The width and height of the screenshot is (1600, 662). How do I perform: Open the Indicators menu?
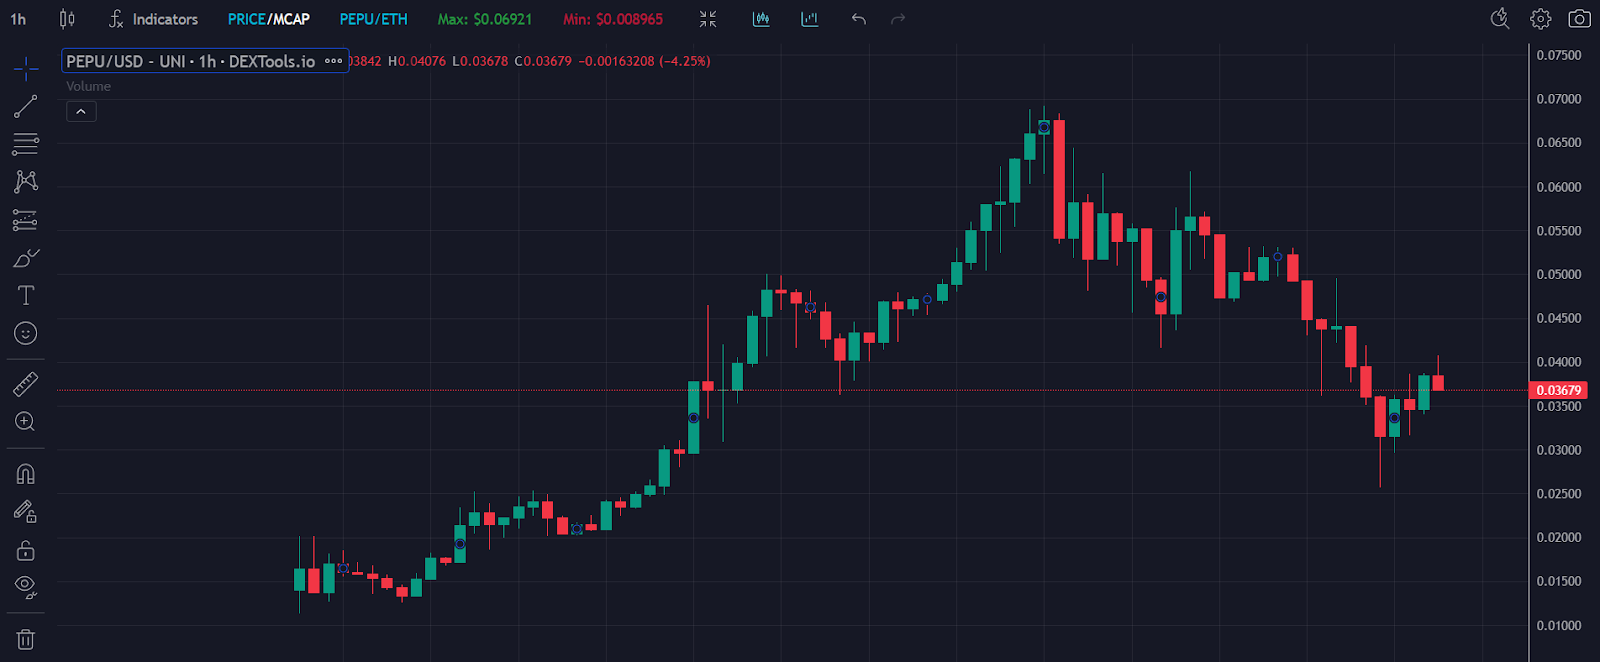pyautogui.click(x=153, y=19)
